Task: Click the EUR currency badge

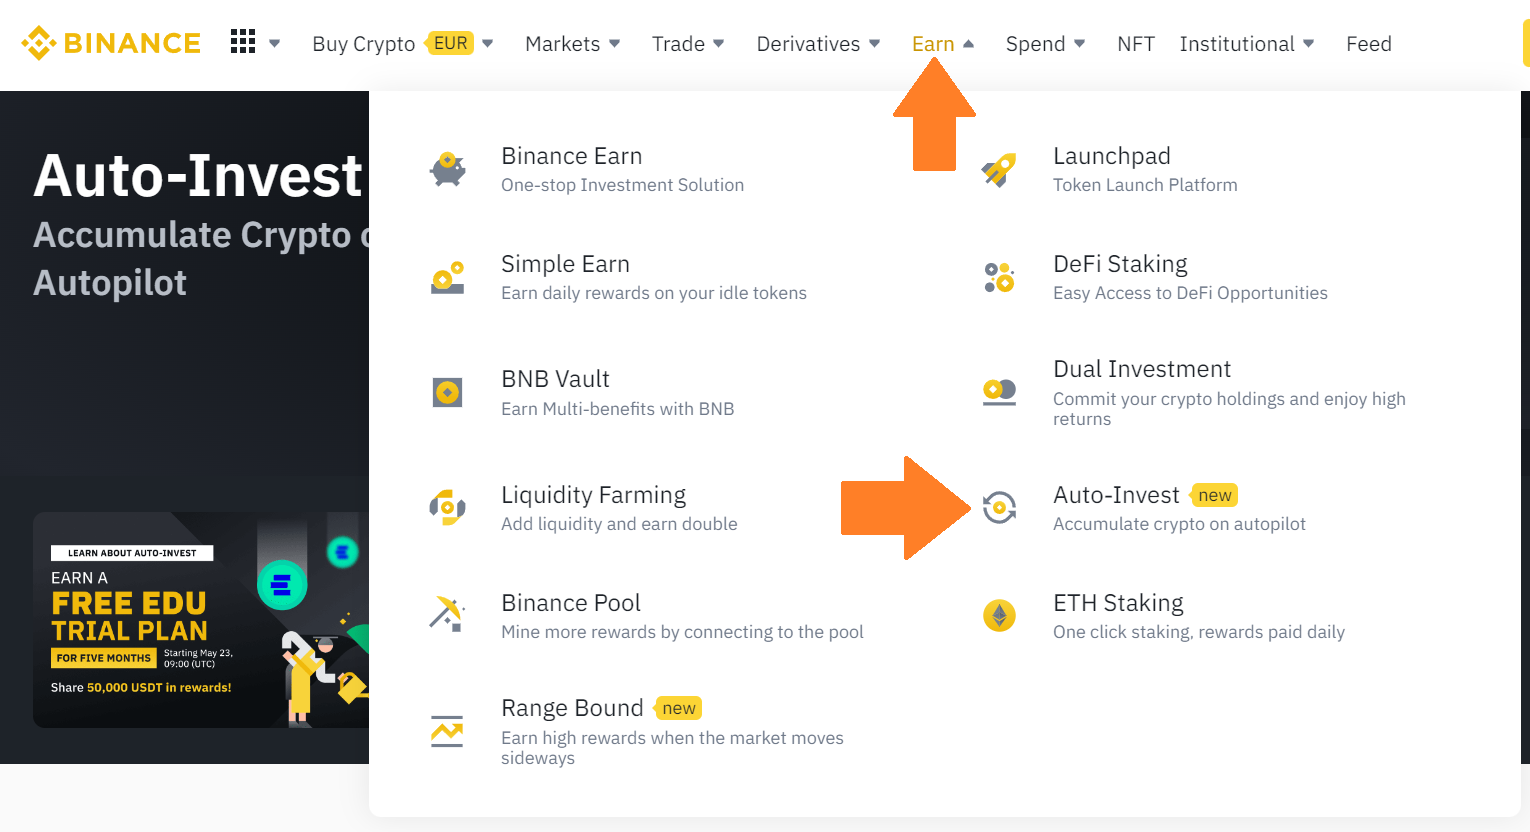Action: pyautogui.click(x=452, y=43)
